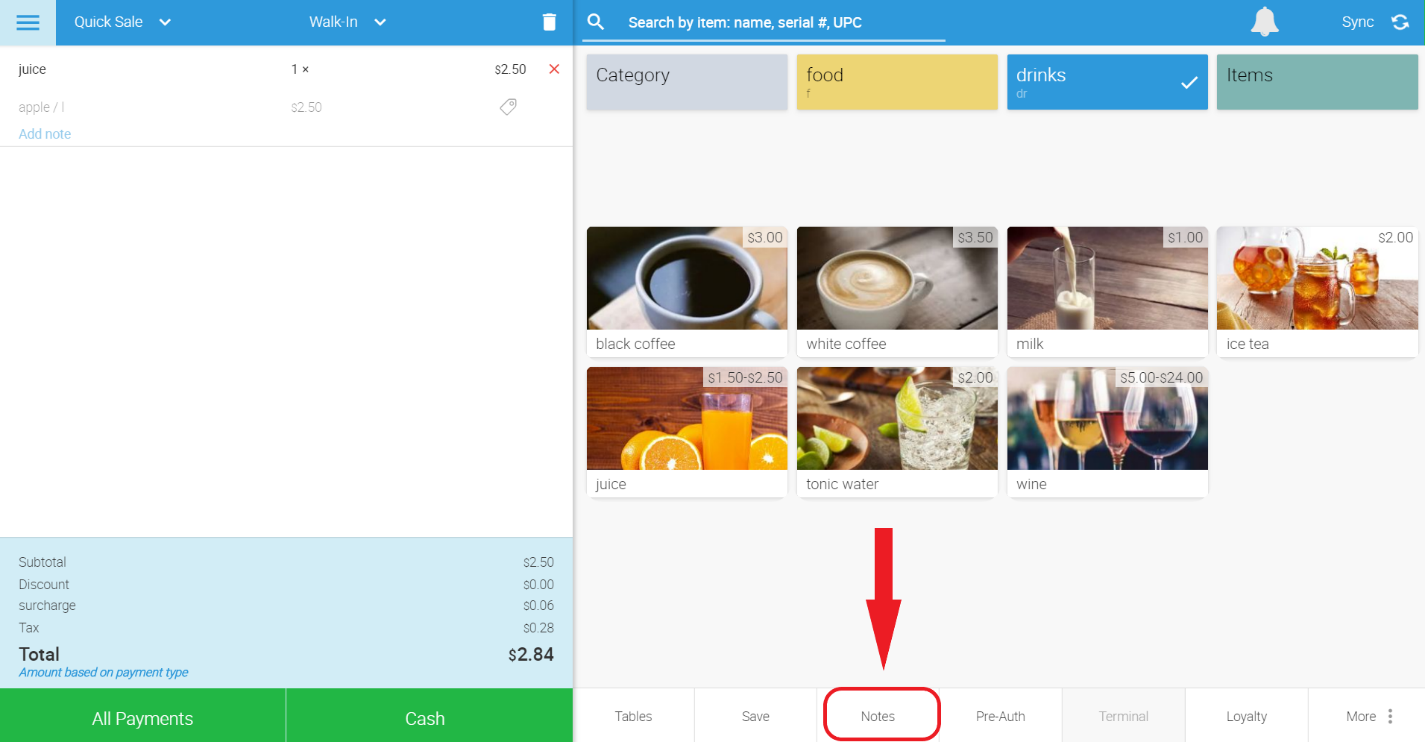Select the Items tile

click(1317, 82)
